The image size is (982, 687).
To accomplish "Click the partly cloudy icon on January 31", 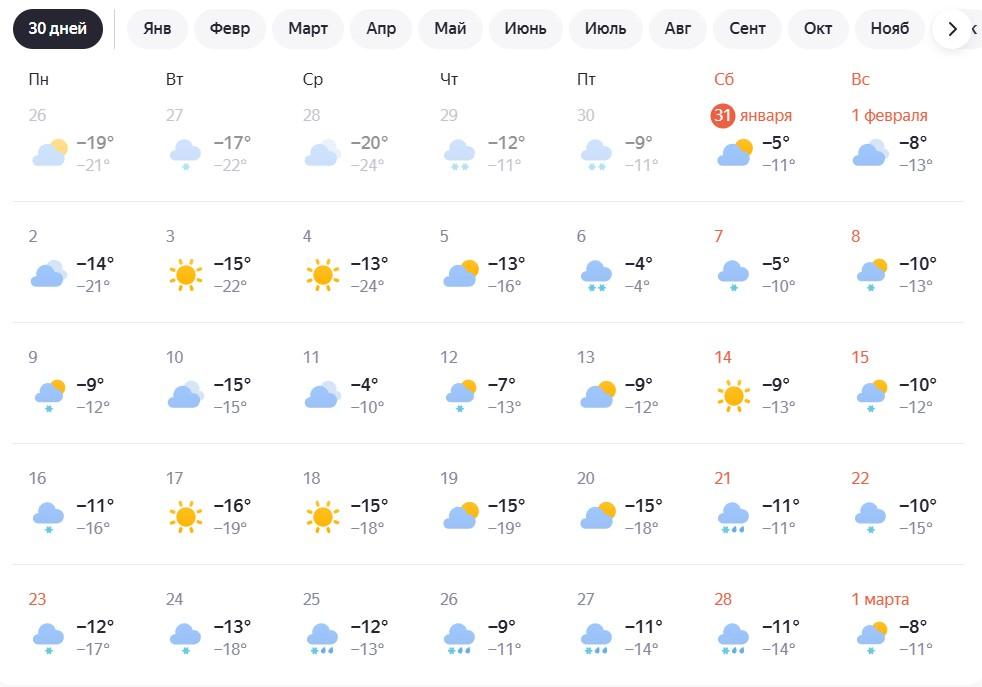I will (x=734, y=153).
